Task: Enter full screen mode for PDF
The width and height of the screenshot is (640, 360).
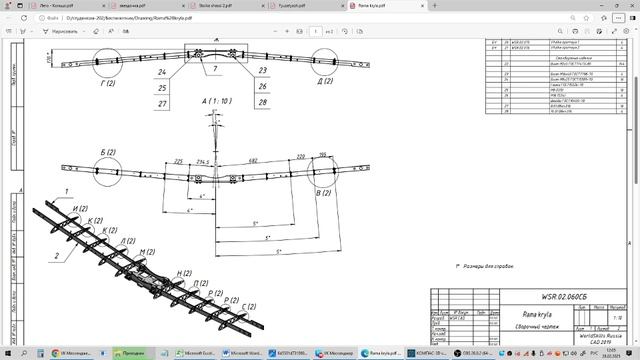Action: pos(614,31)
